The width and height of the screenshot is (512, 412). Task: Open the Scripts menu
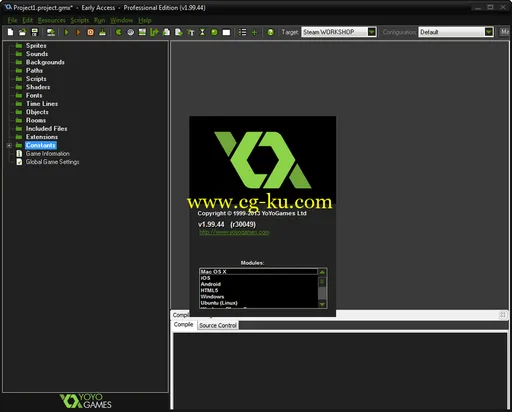[x=80, y=20]
